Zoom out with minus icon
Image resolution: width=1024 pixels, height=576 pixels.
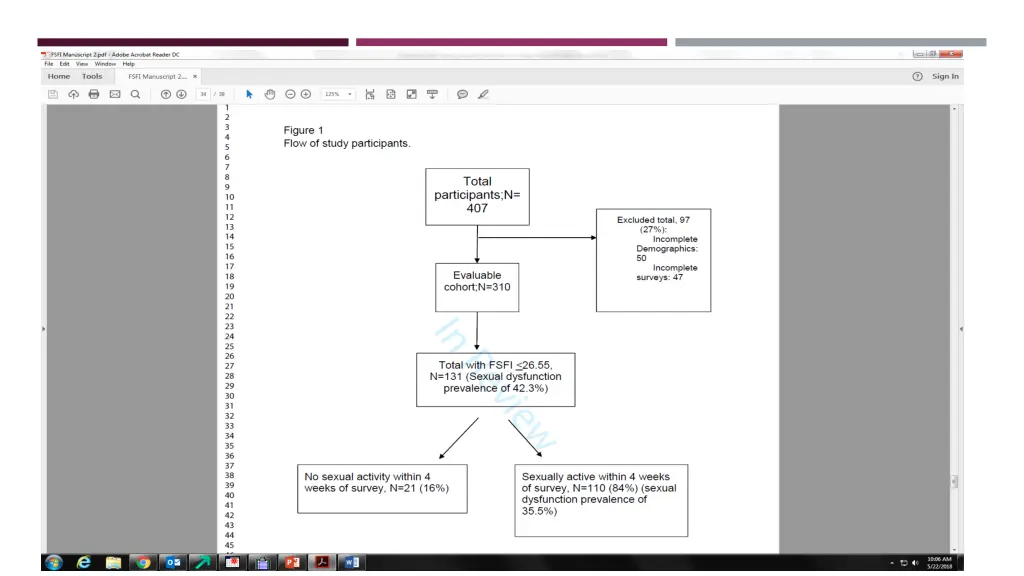point(291,94)
